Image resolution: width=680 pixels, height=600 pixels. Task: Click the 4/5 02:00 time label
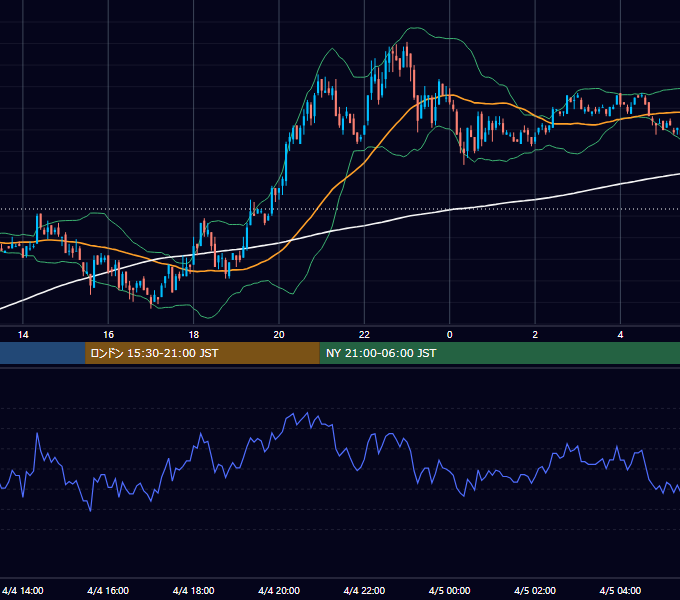click(x=535, y=591)
